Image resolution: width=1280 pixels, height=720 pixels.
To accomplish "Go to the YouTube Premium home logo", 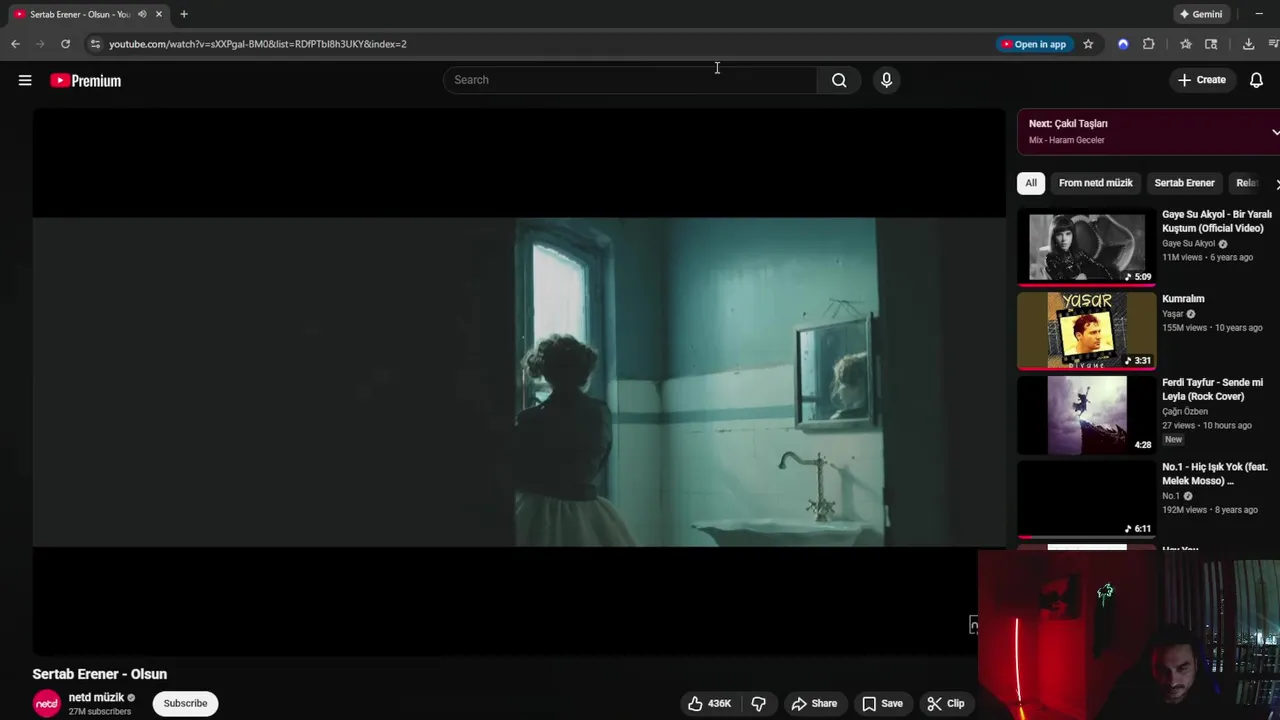I will (x=86, y=80).
